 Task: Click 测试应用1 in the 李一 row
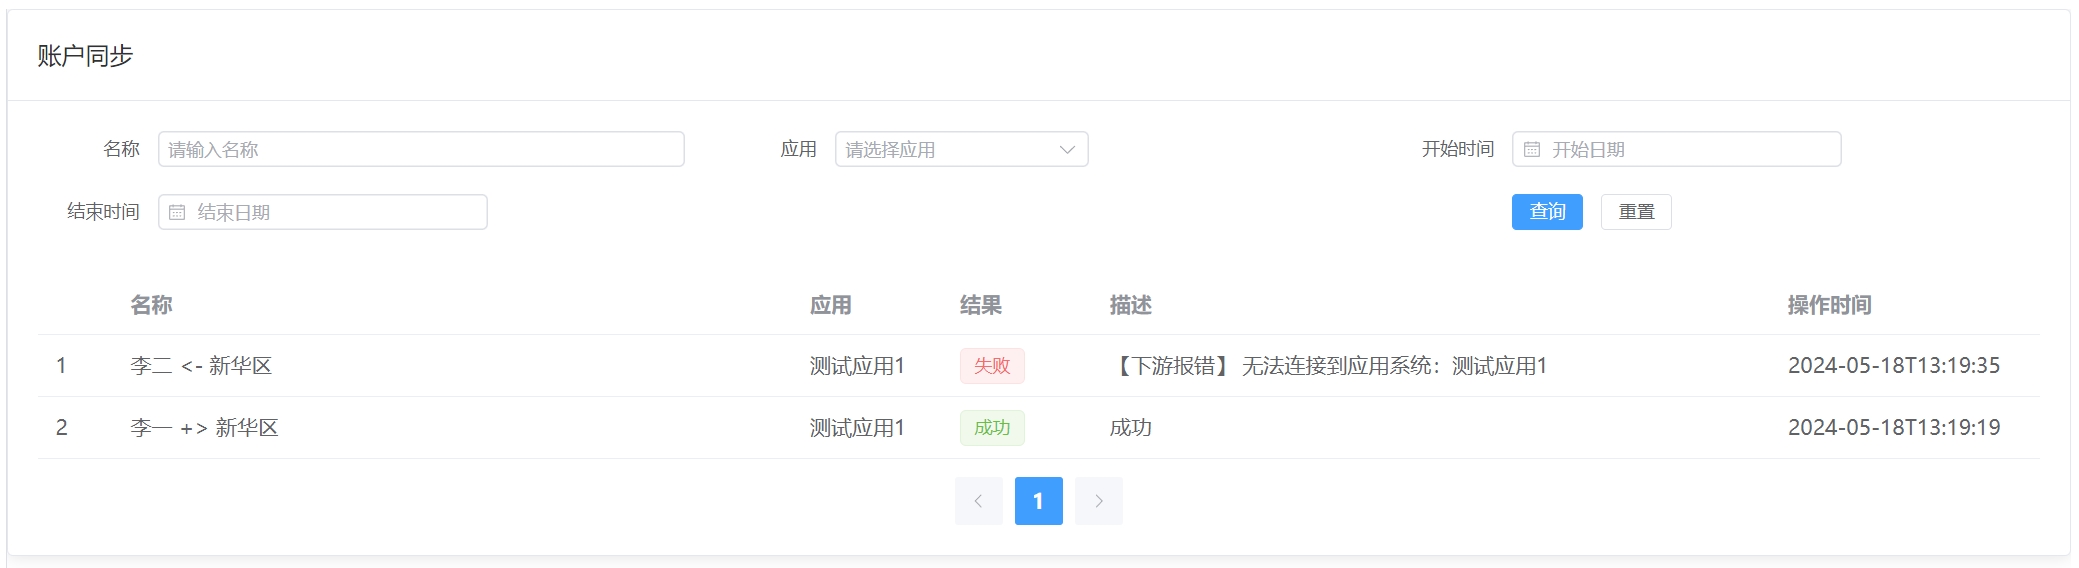tap(857, 428)
